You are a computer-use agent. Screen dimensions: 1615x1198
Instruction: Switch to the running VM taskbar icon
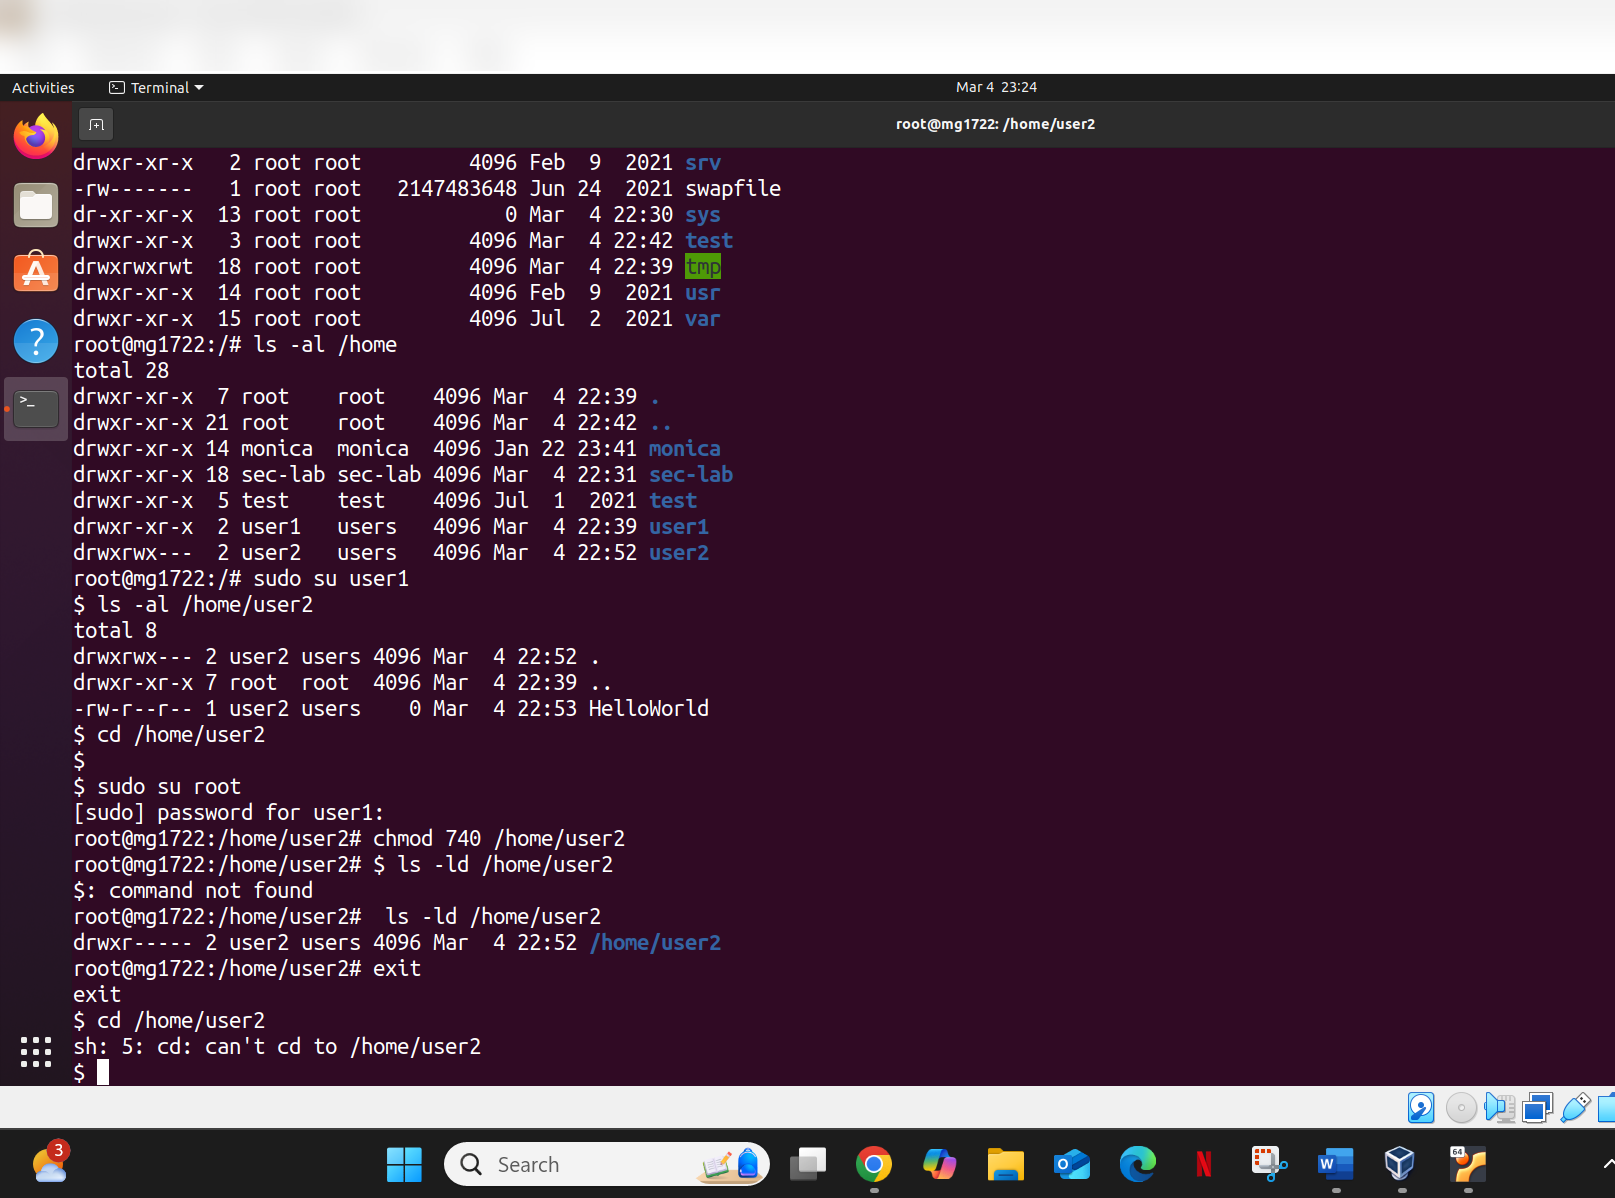click(1468, 1164)
